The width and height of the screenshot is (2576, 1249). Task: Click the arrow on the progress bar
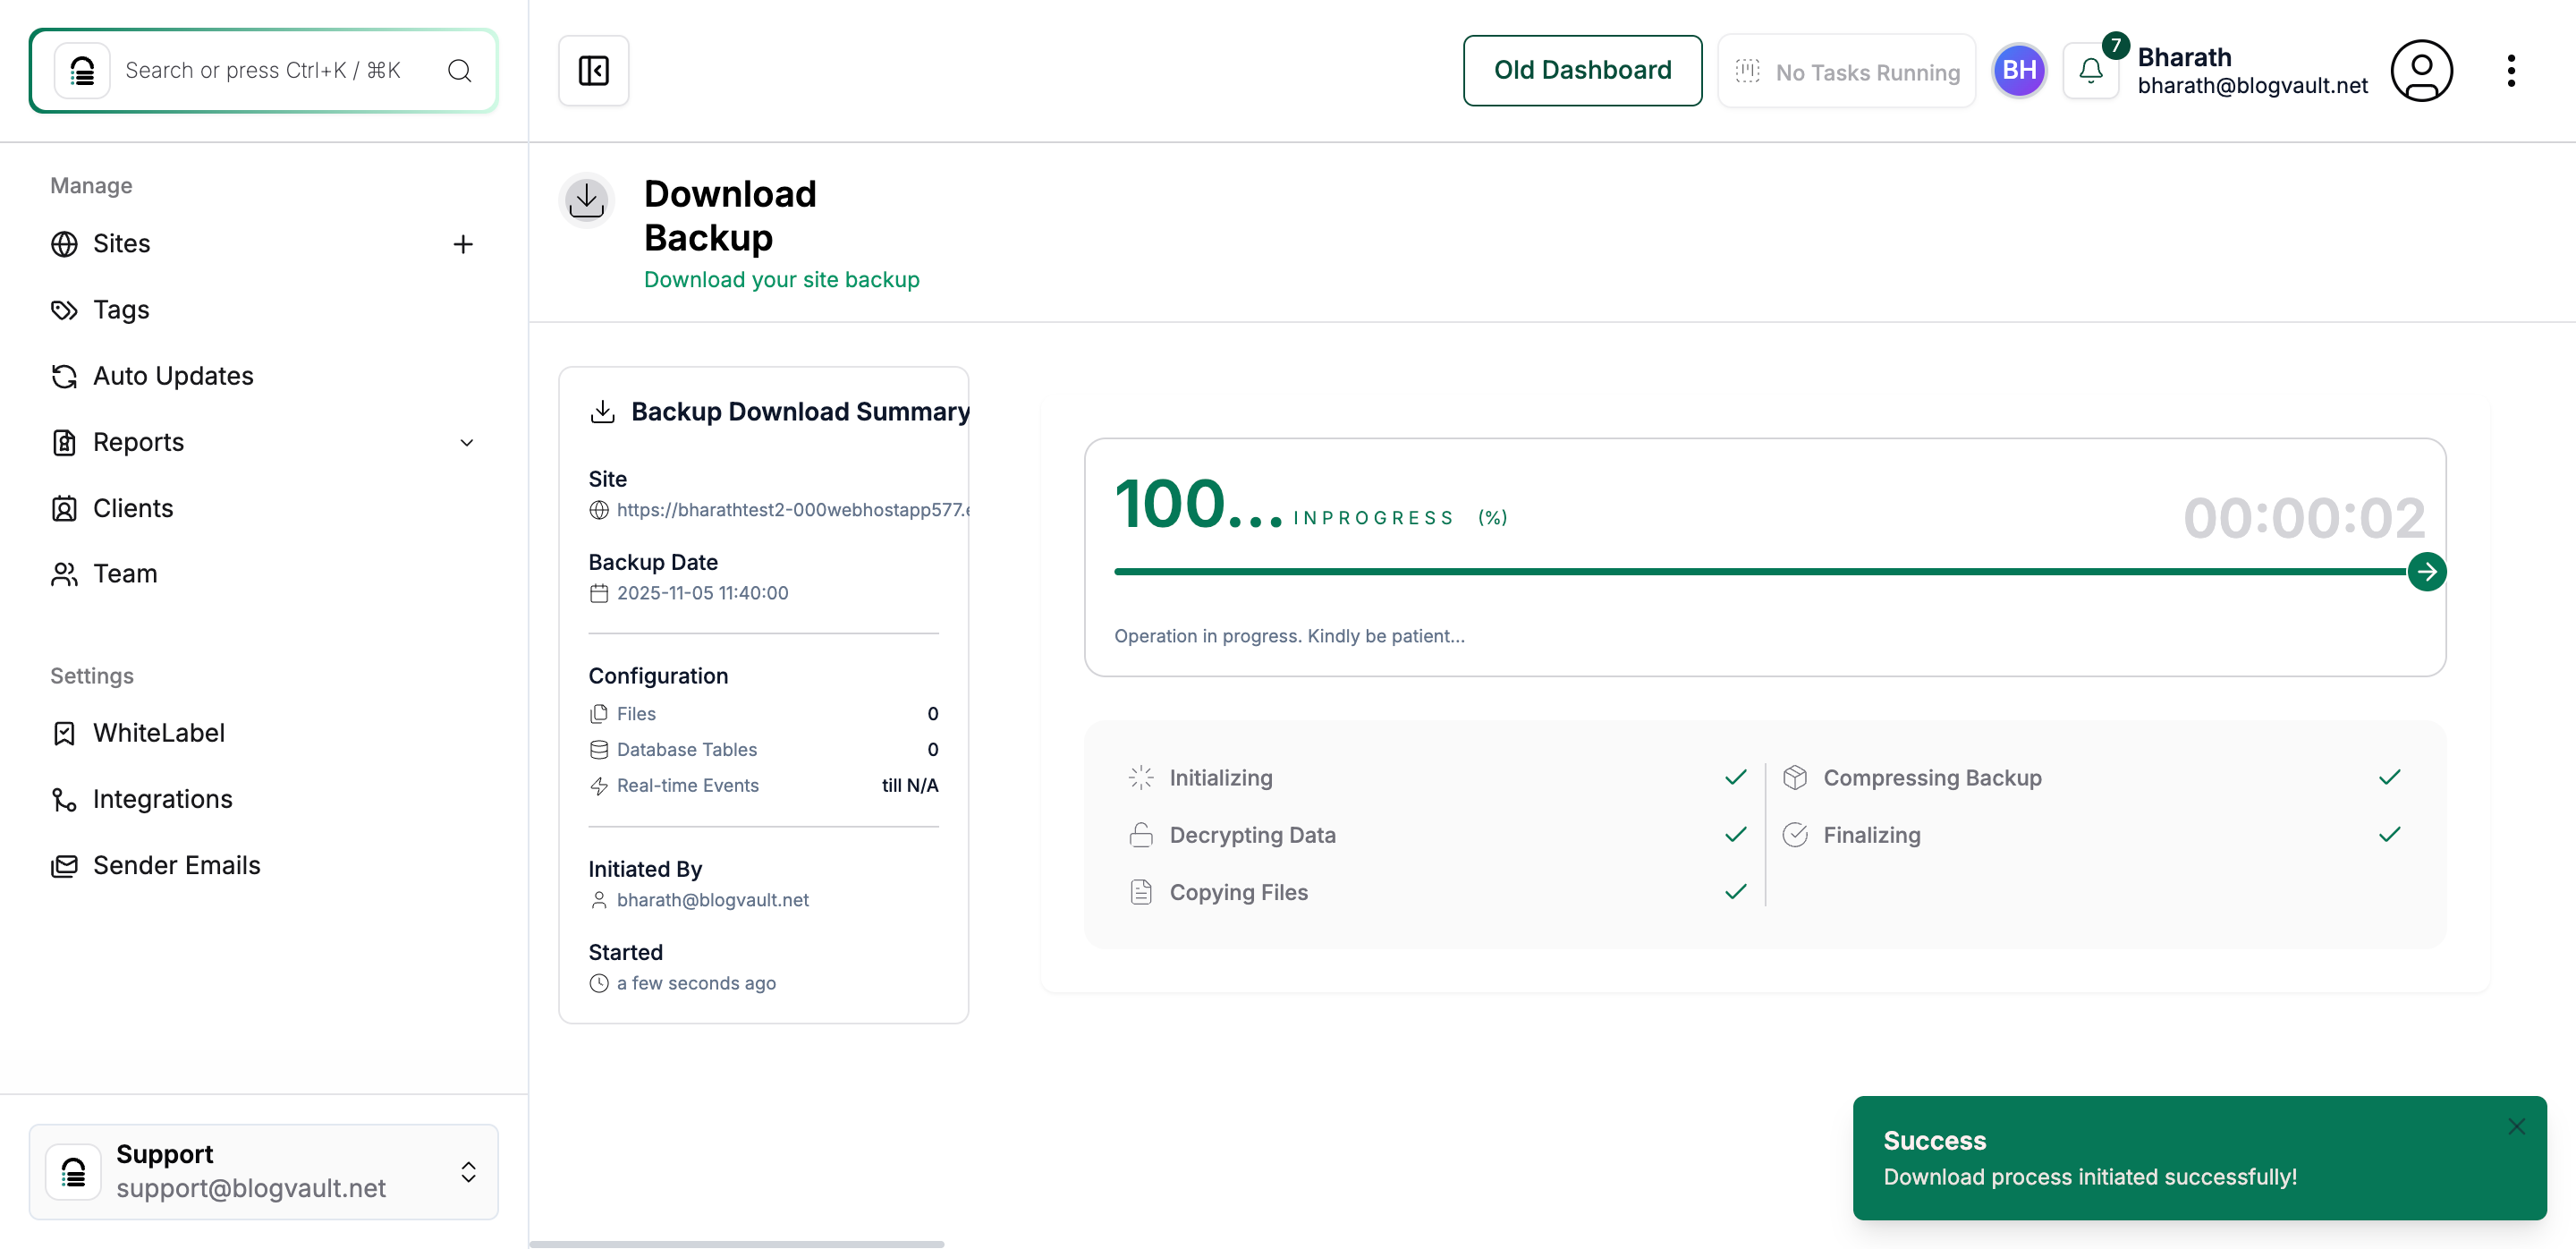point(2428,571)
